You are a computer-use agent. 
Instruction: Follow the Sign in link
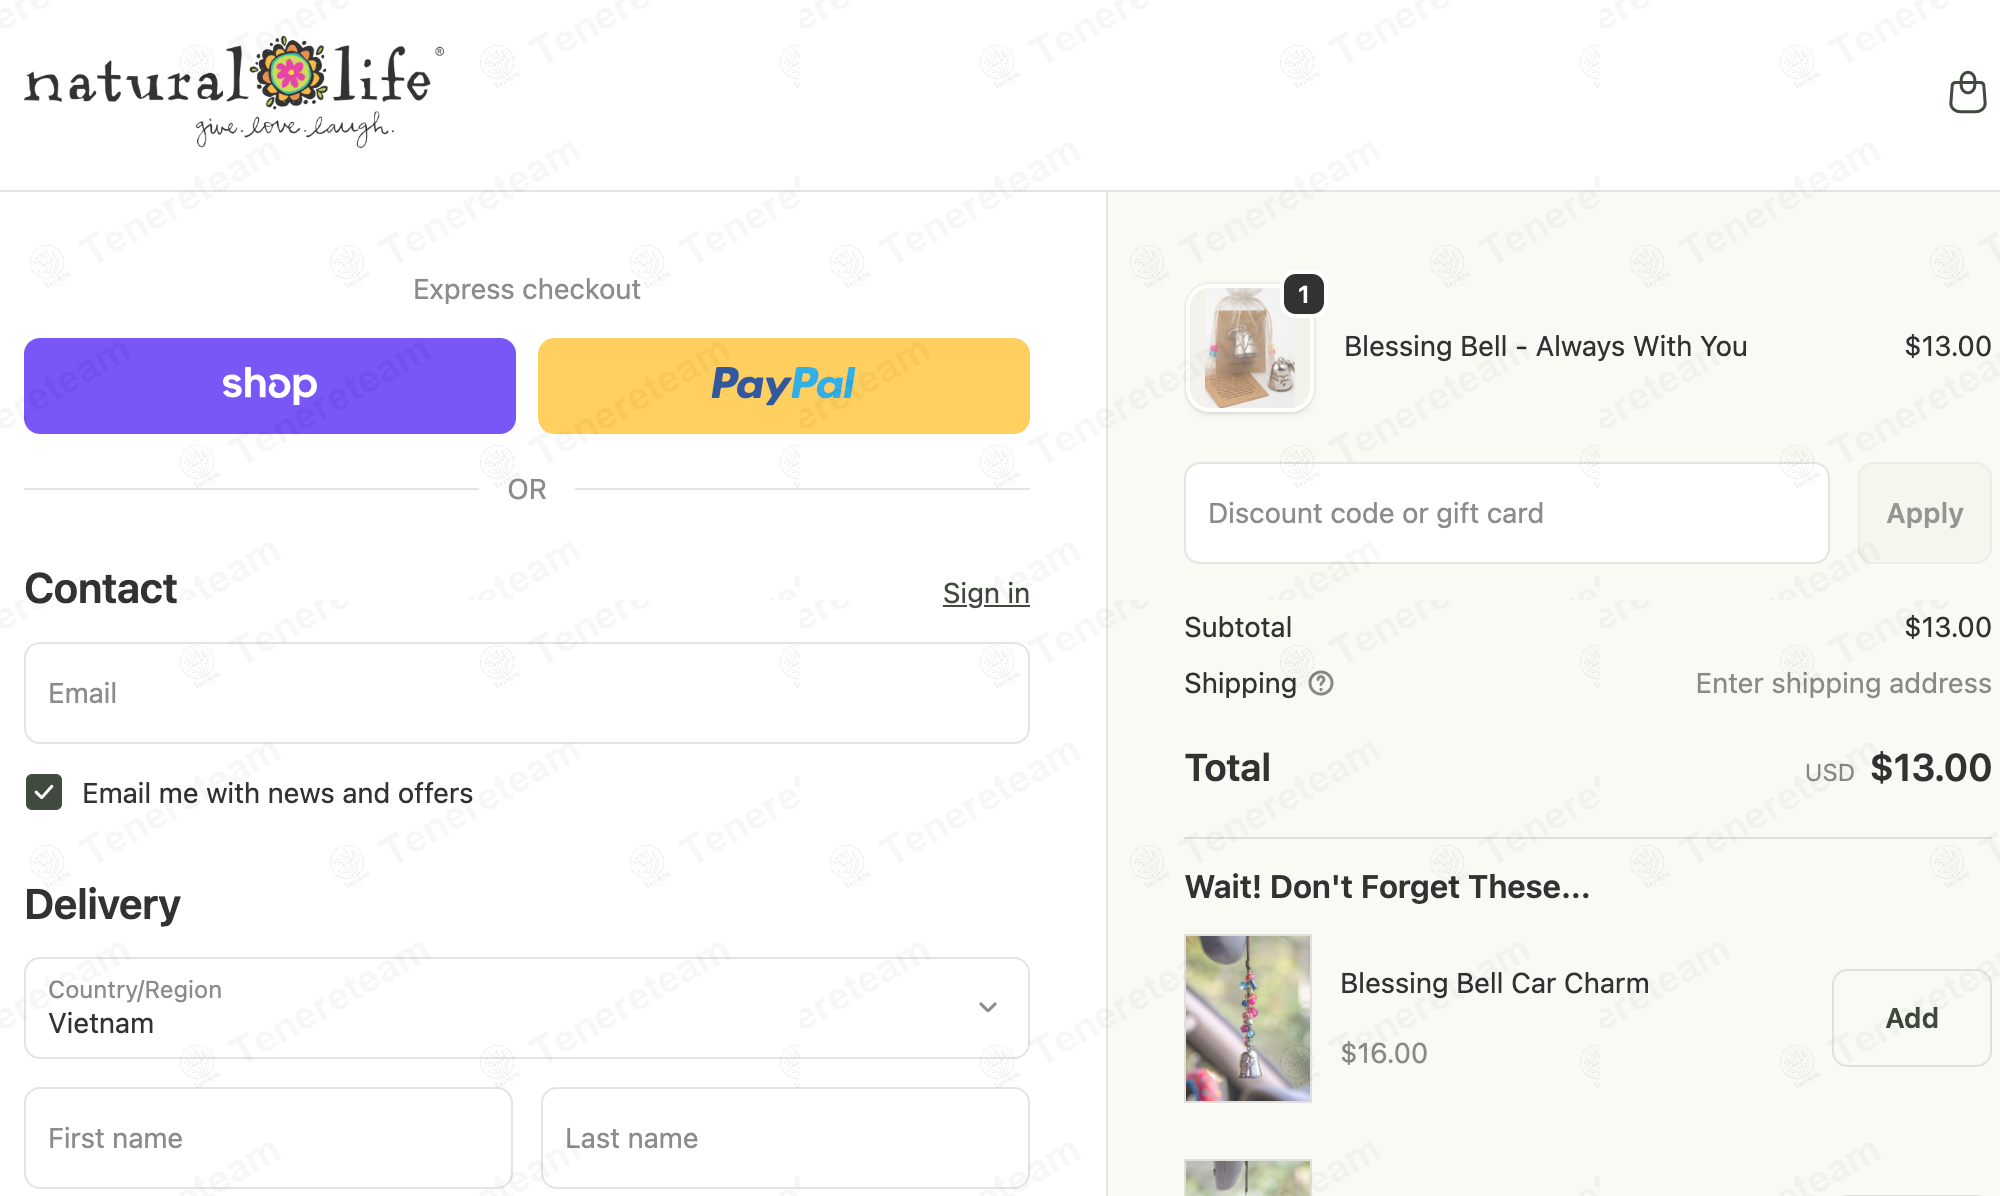point(986,593)
